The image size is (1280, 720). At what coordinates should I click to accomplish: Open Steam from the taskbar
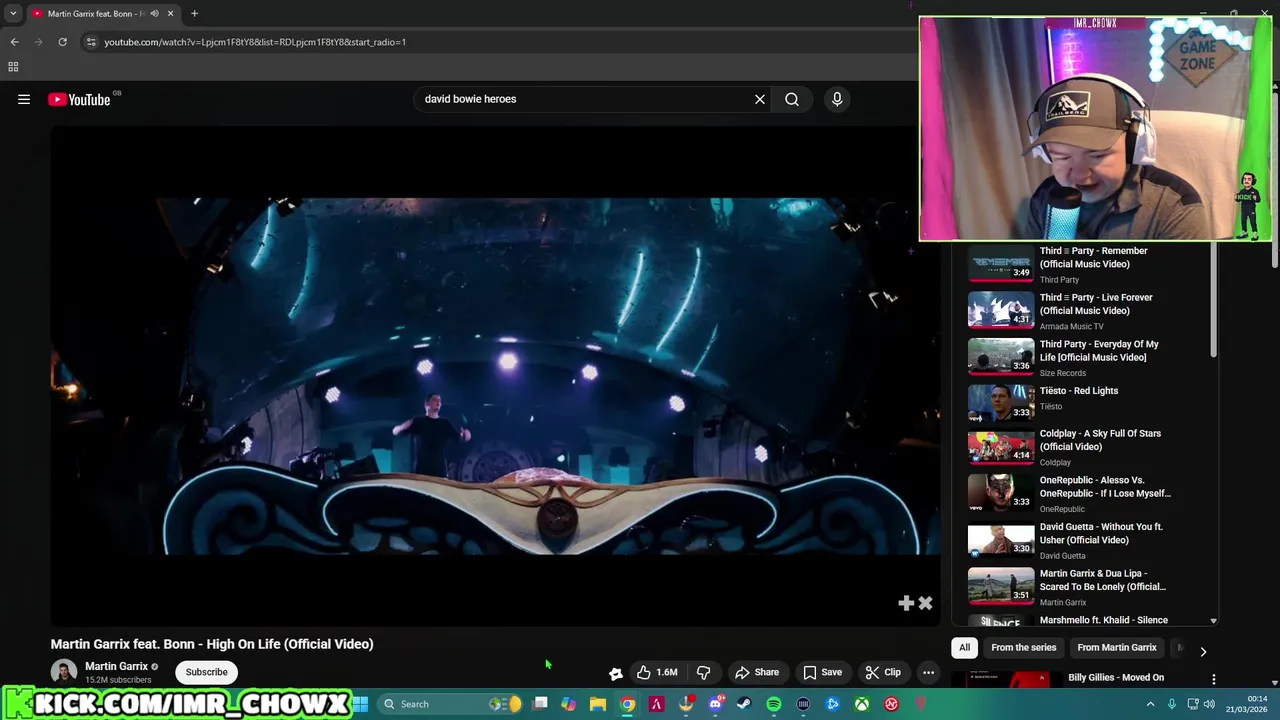[744, 704]
